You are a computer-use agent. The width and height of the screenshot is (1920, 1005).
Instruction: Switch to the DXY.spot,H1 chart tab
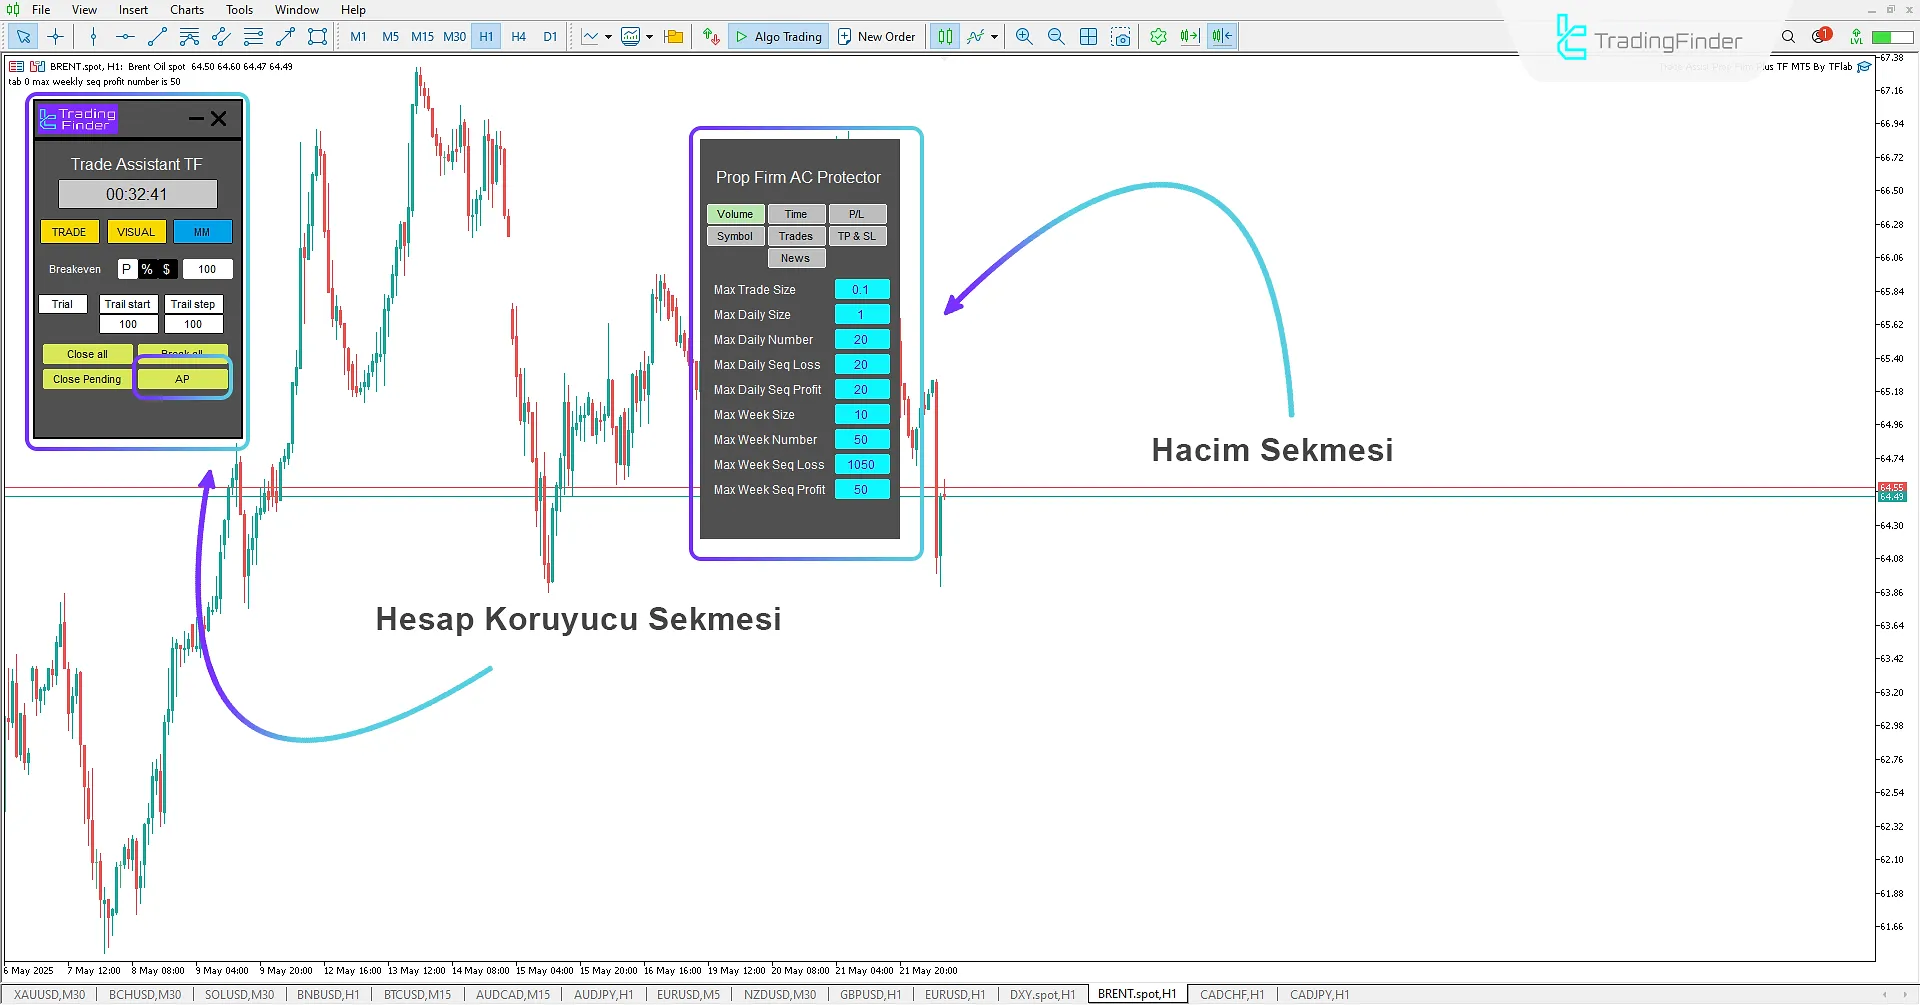click(x=1042, y=994)
